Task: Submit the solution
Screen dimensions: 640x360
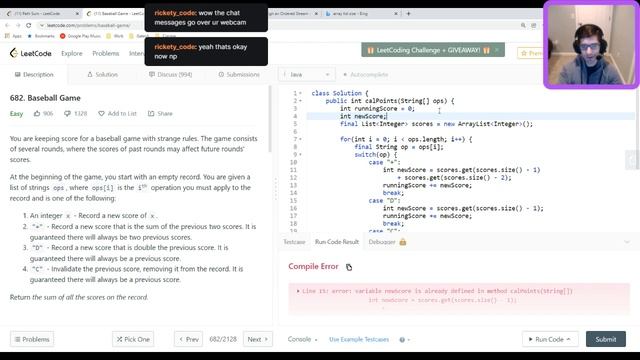Action: pyautogui.click(x=606, y=339)
